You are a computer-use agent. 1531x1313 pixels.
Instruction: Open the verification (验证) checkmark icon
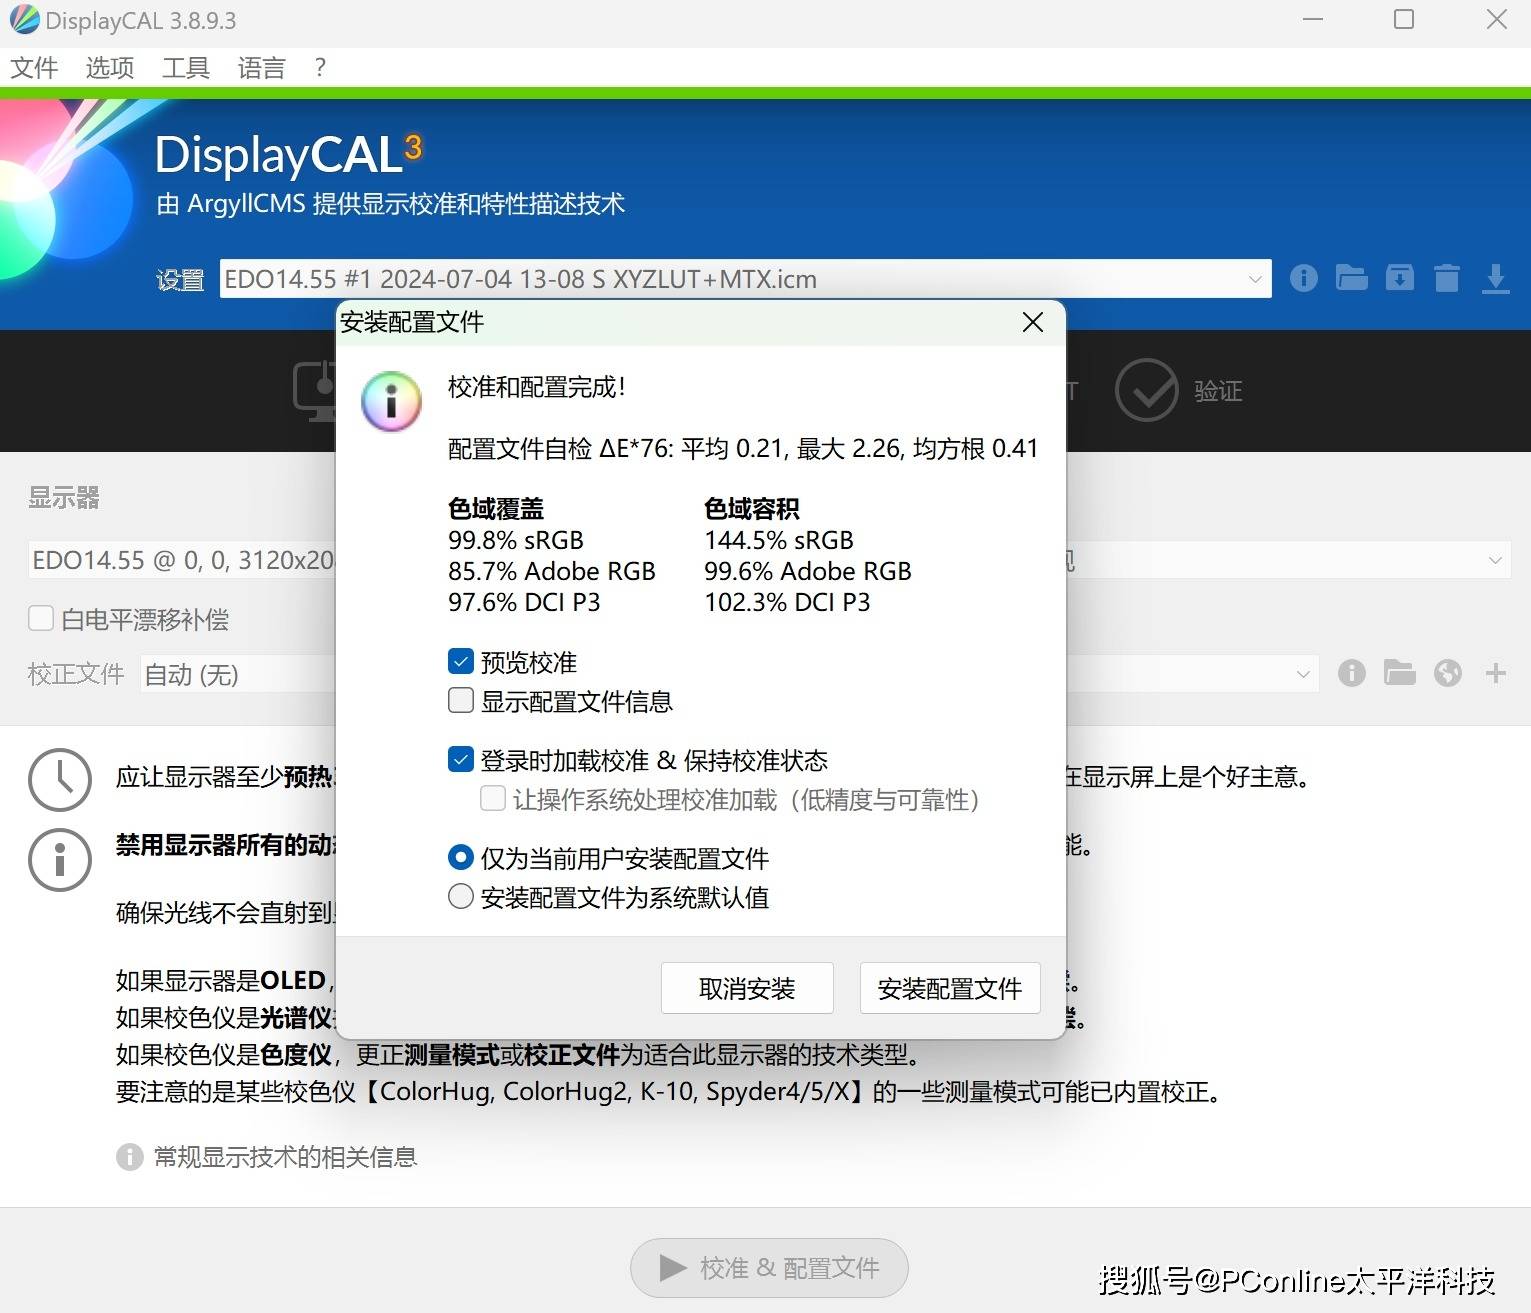coord(1146,390)
